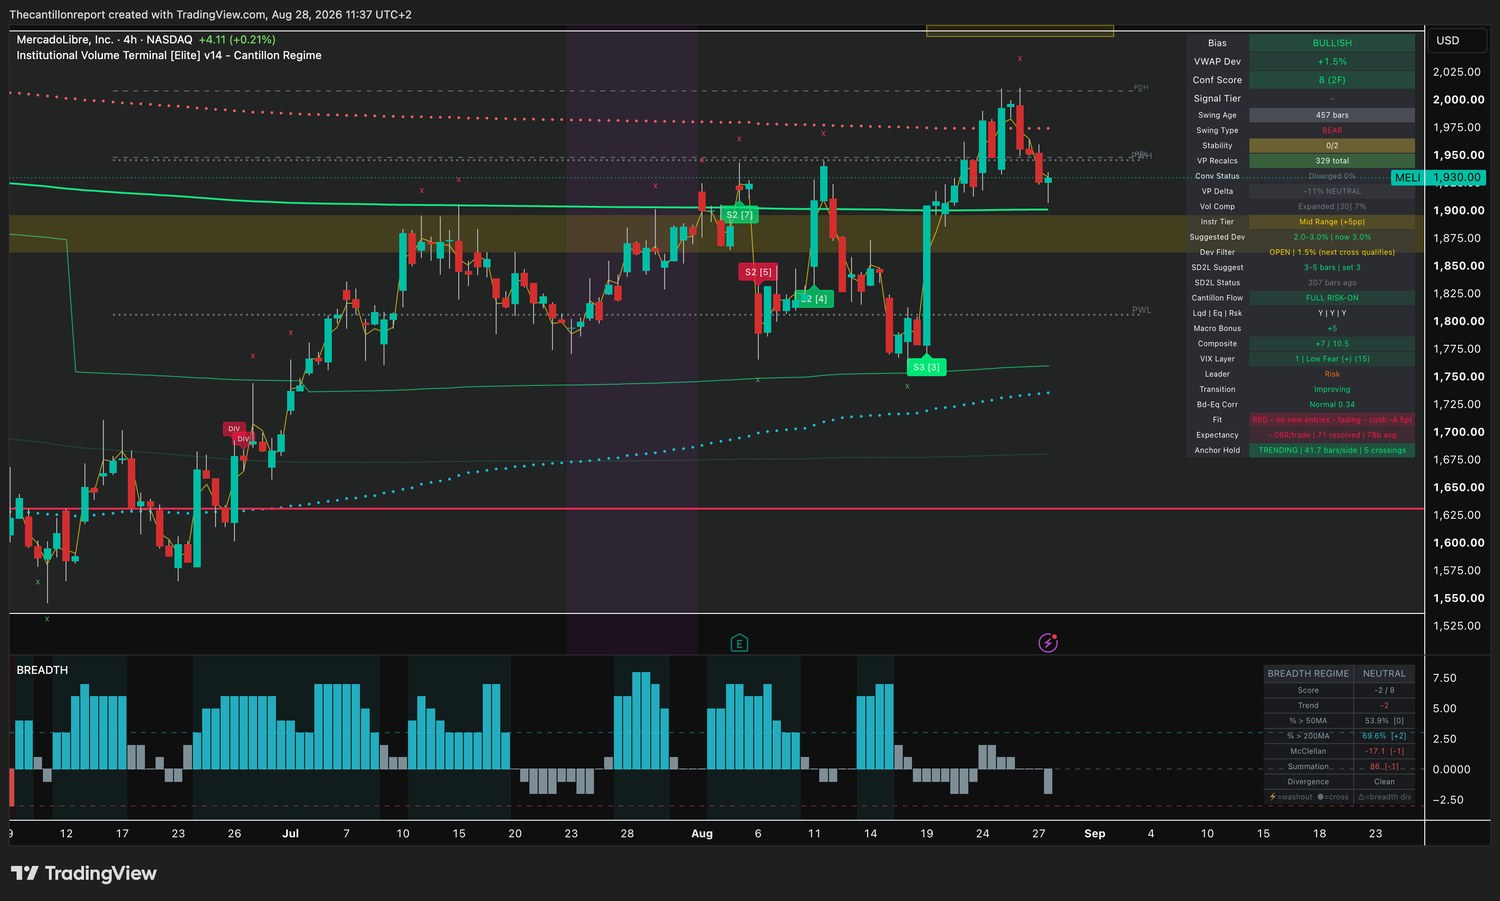Click the BREADTH pane title
The width and height of the screenshot is (1500, 901).
click(x=42, y=670)
